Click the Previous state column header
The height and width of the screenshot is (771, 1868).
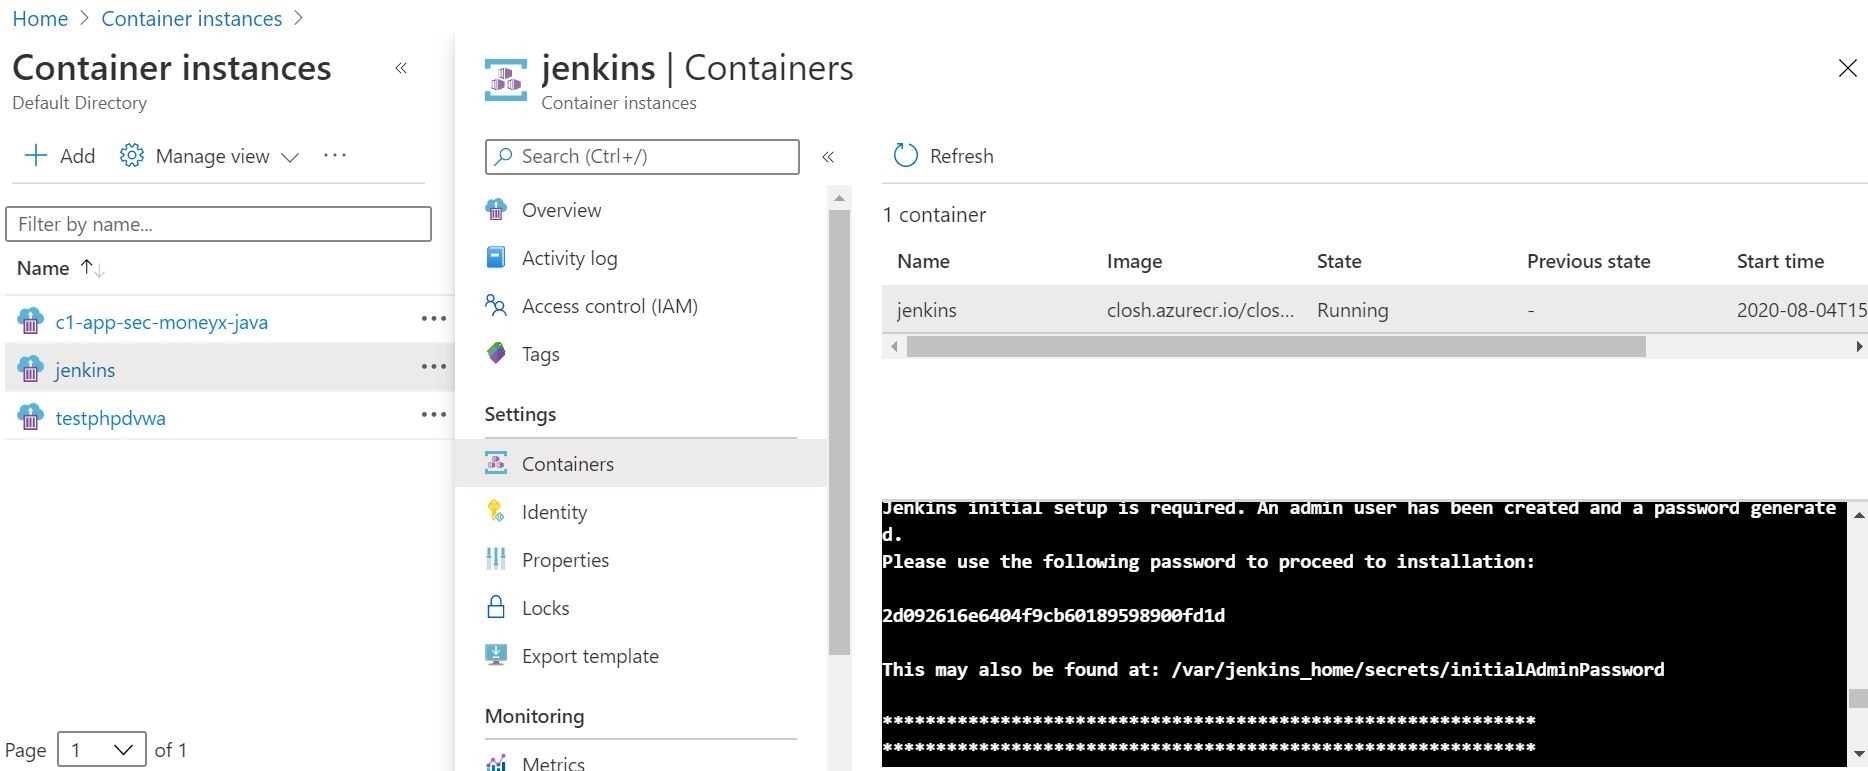1588,261
